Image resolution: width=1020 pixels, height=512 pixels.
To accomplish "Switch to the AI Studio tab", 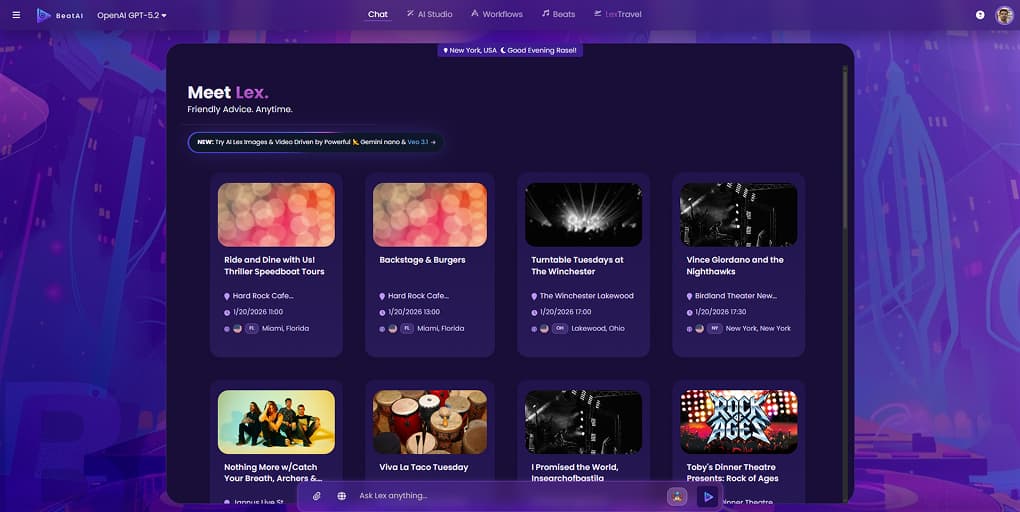I will 429,14.
